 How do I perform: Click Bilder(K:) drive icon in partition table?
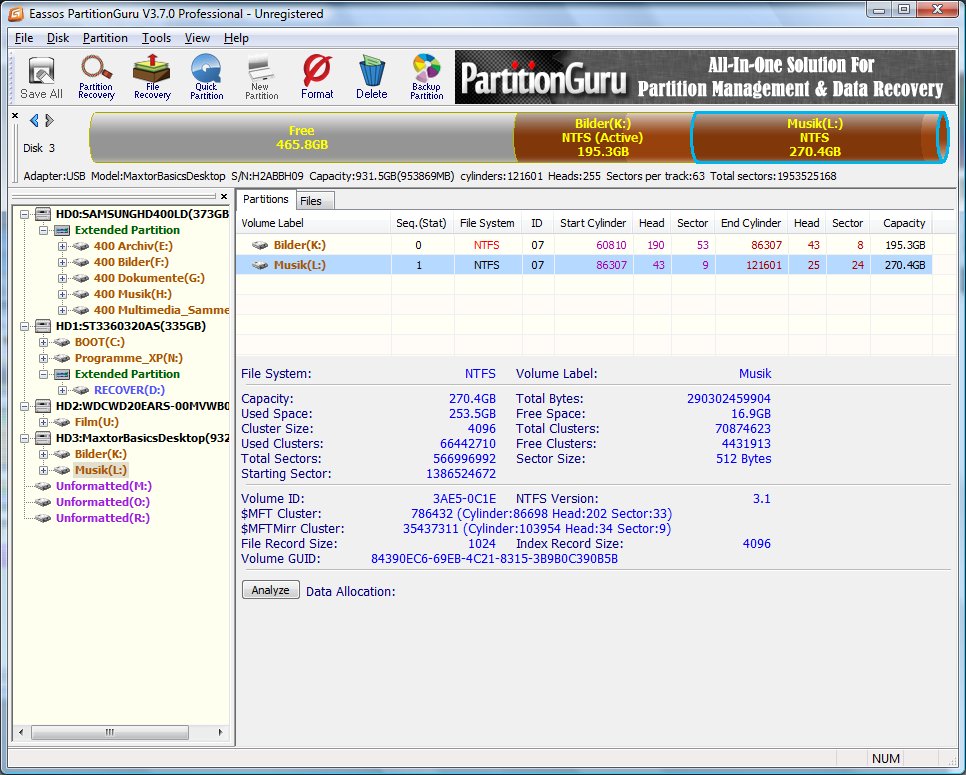coord(260,245)
